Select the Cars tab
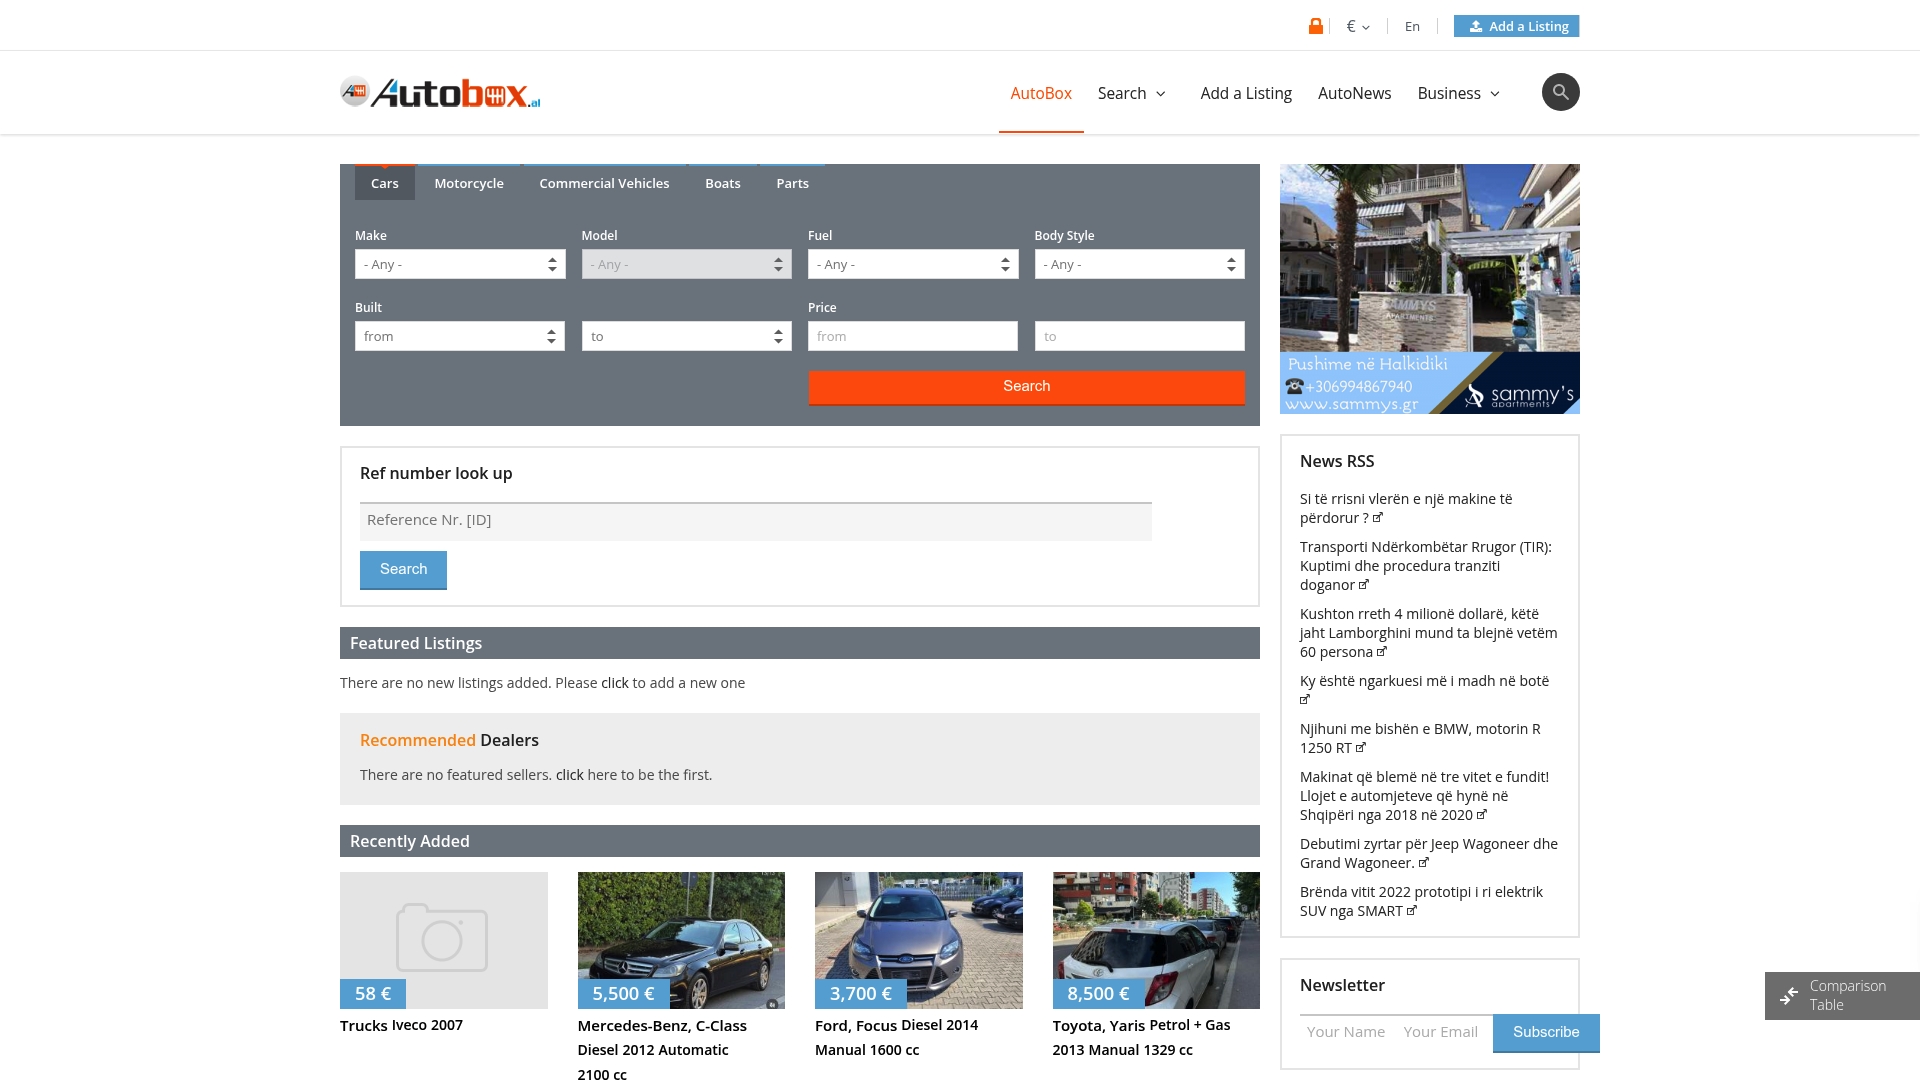The width and height of the screenshot is (1920, 1080). [x=385, y=183]
